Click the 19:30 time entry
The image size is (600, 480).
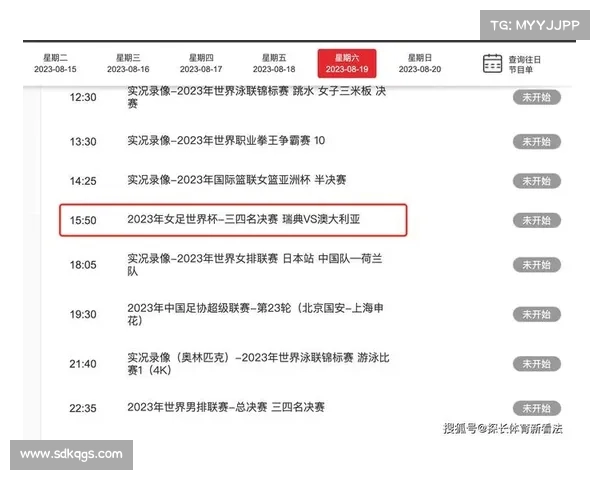click(83, 315)
